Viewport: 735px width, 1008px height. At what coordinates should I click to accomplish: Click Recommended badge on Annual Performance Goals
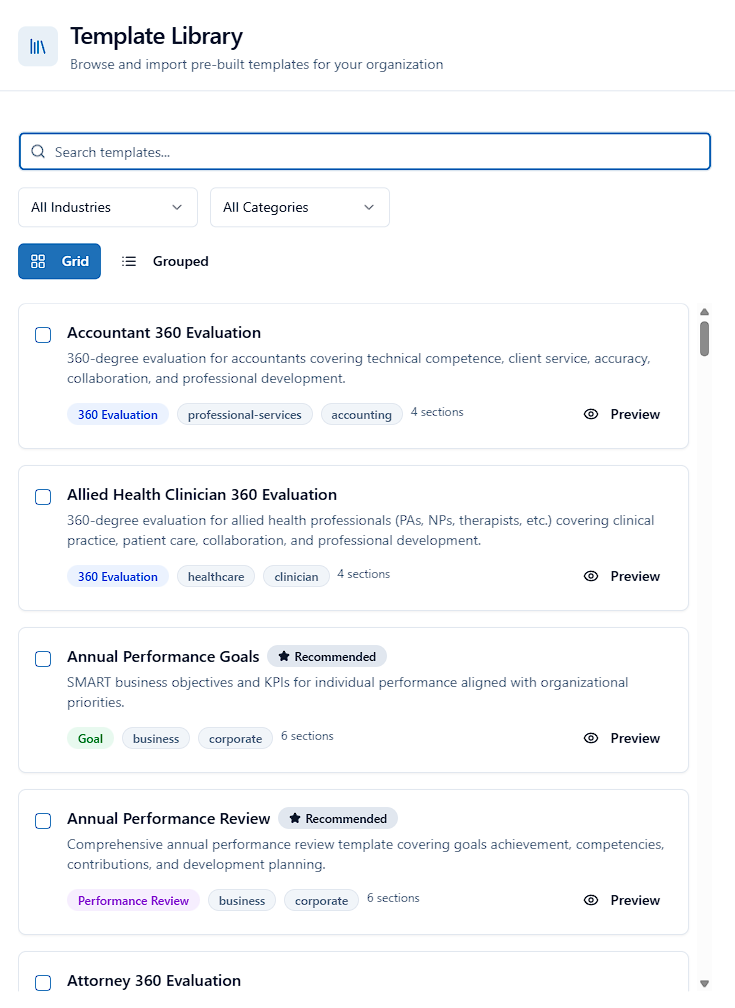coord(327,656)
